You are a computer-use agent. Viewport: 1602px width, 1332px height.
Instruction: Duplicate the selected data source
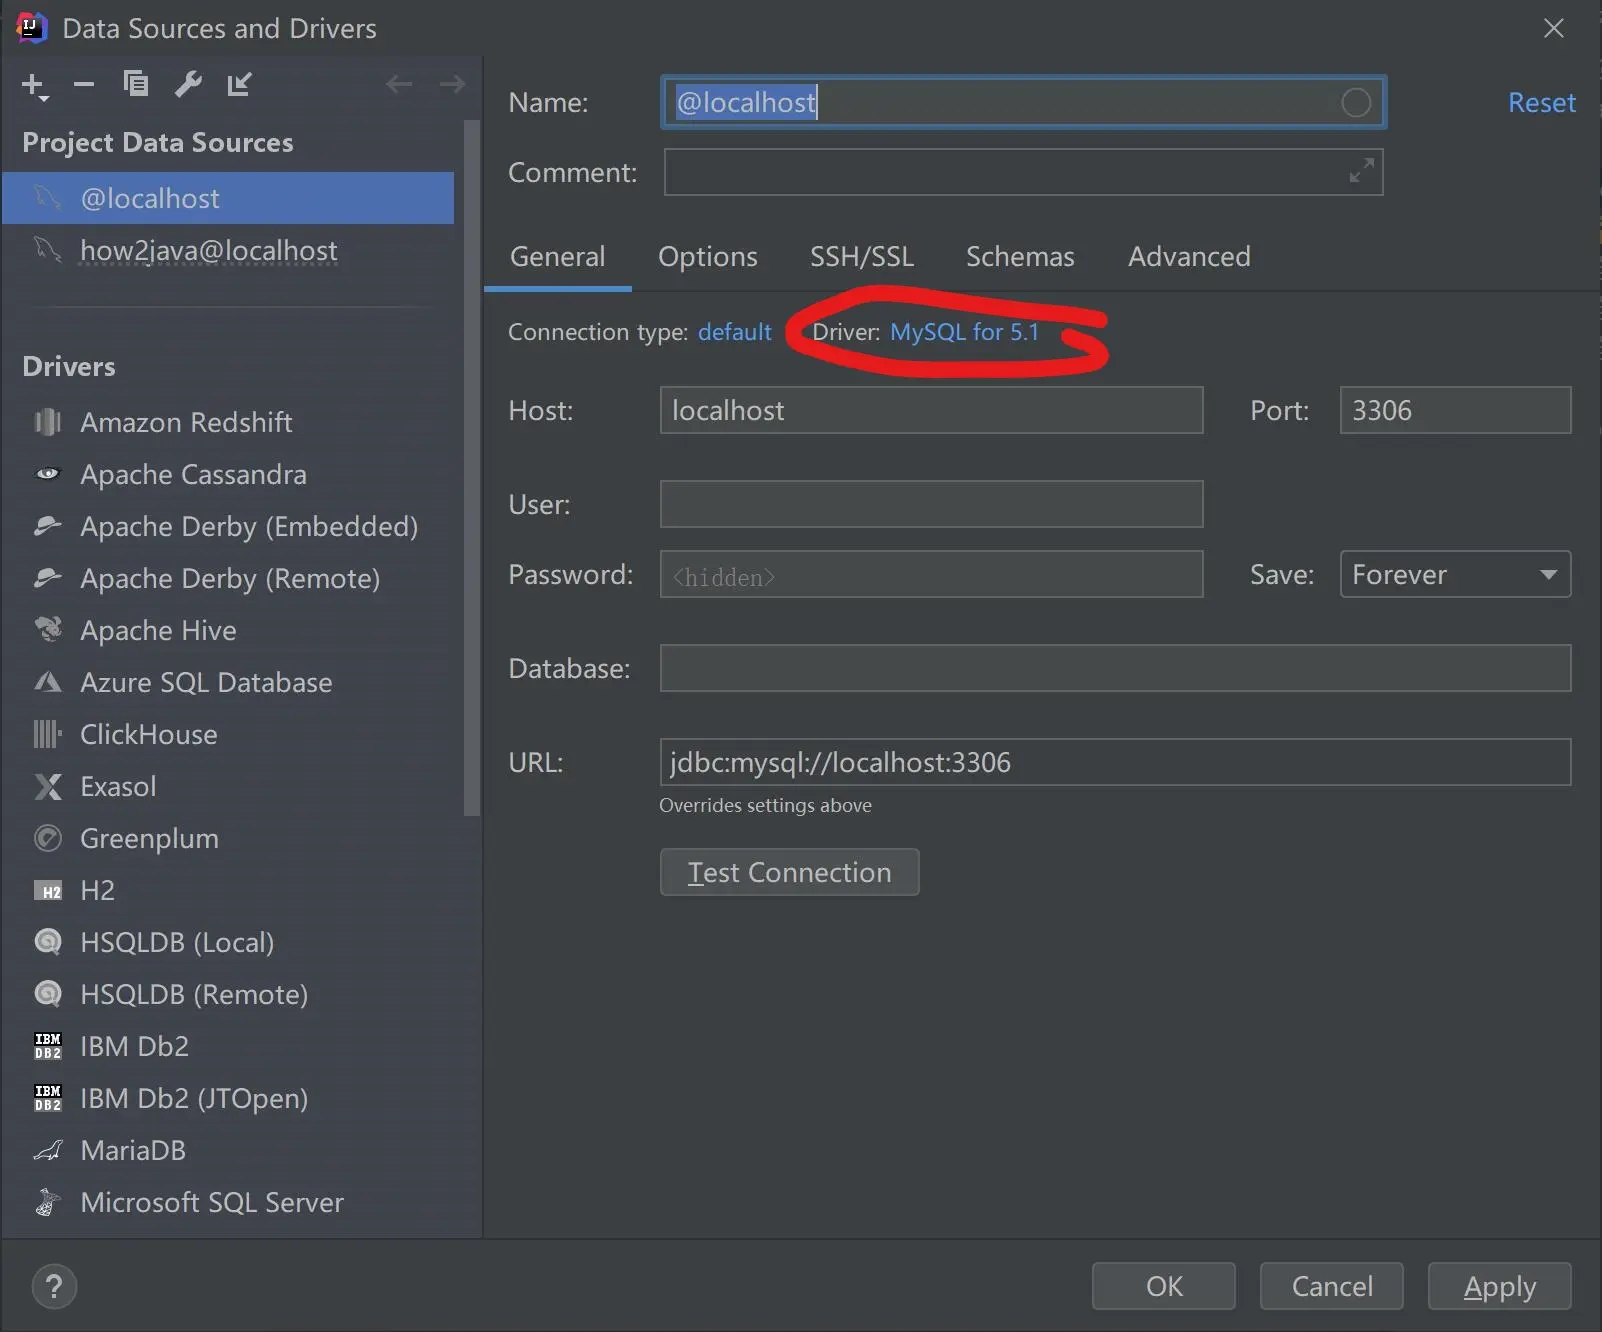point(136,84)
